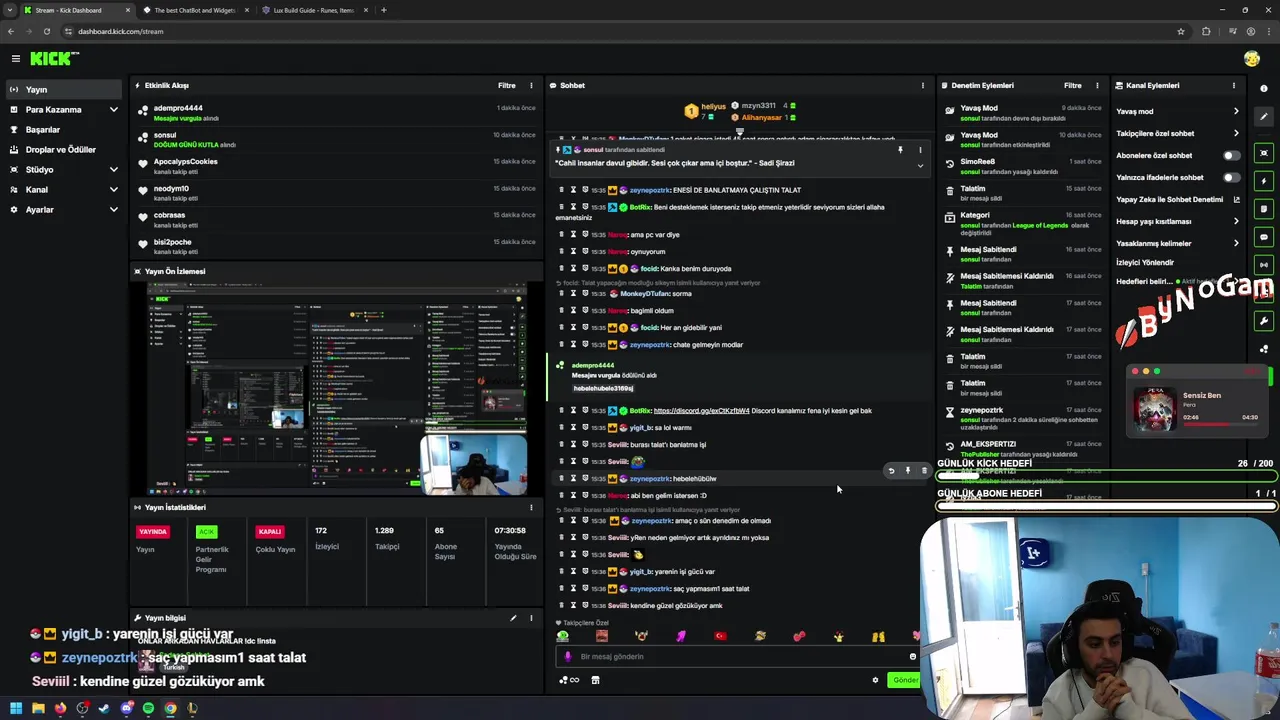This screenshot has height=720, width=1280.
Task: Open the Denetim Eylemleri panel options menu
Action: tap(1097, 85)
